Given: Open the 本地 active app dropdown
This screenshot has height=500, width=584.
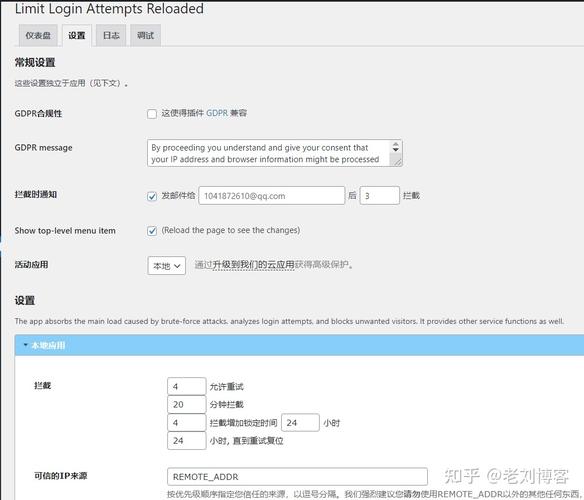Looking at the screenshot, I should tap(166, 266).
